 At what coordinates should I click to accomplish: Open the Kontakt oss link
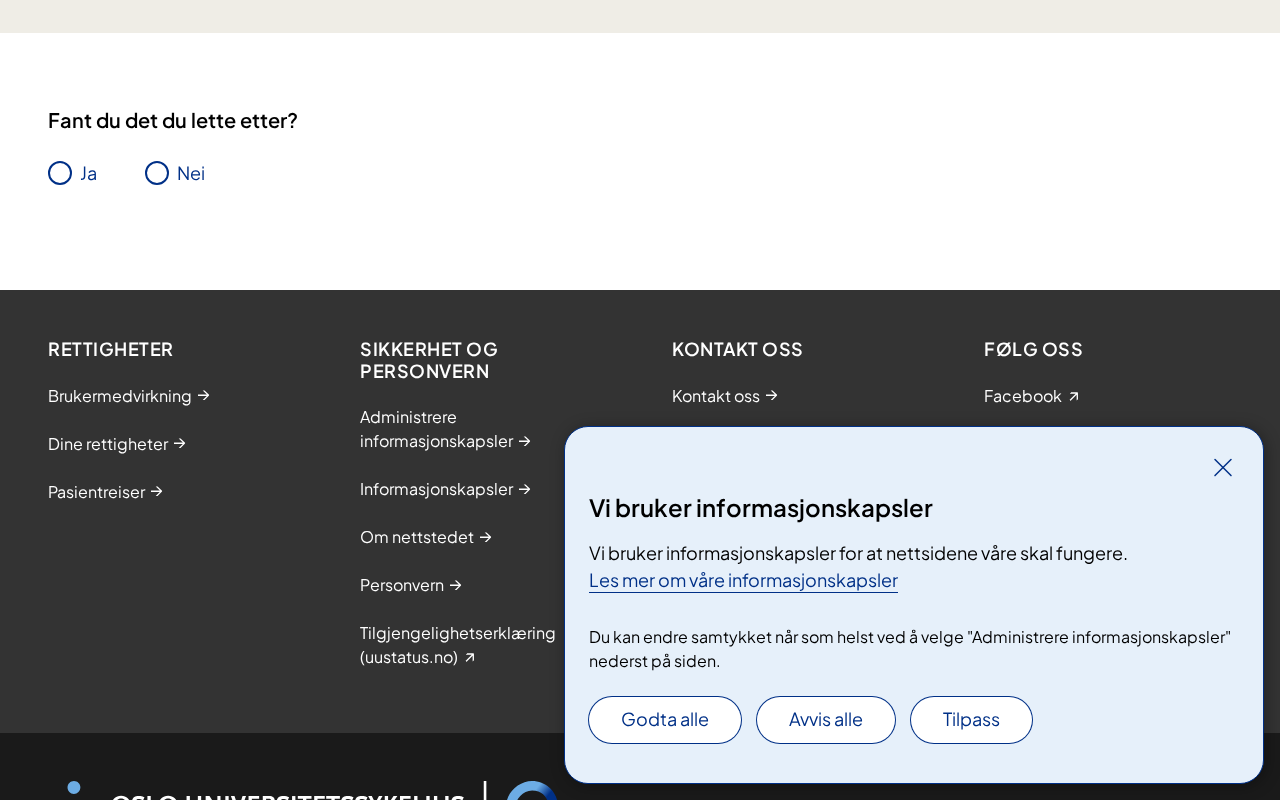(x=725, y=396)
